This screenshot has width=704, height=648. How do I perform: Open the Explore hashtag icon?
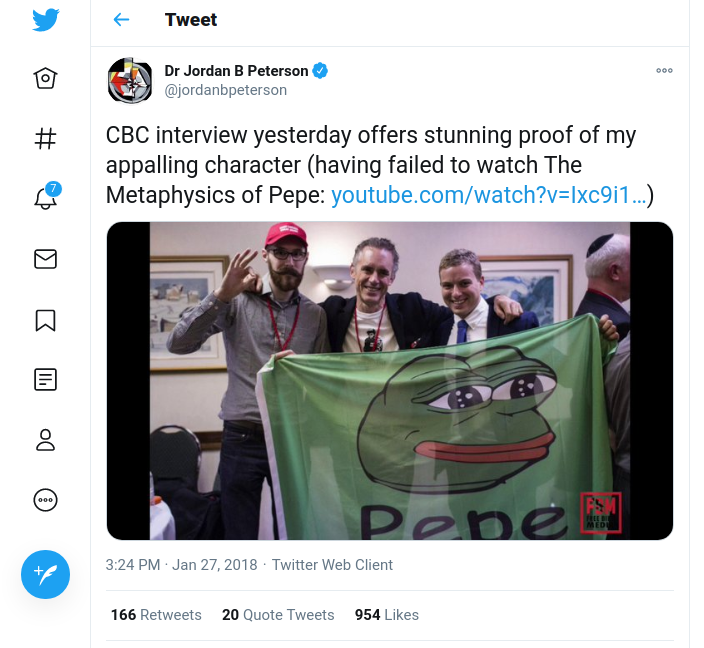45,138
